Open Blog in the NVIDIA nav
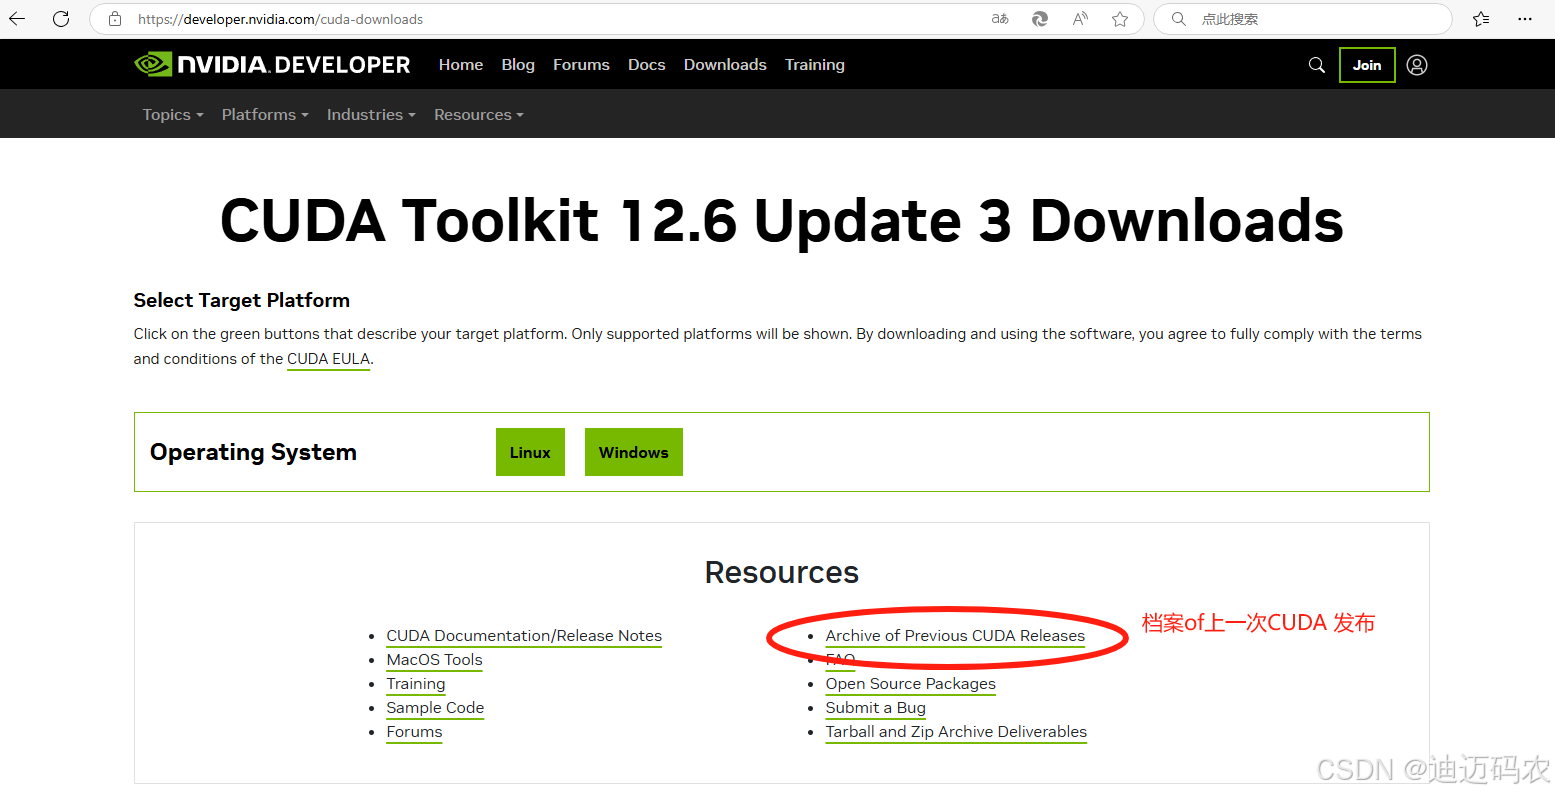Image resolution: width=1555 pixels, height=797 pixels. coord(518,65)
